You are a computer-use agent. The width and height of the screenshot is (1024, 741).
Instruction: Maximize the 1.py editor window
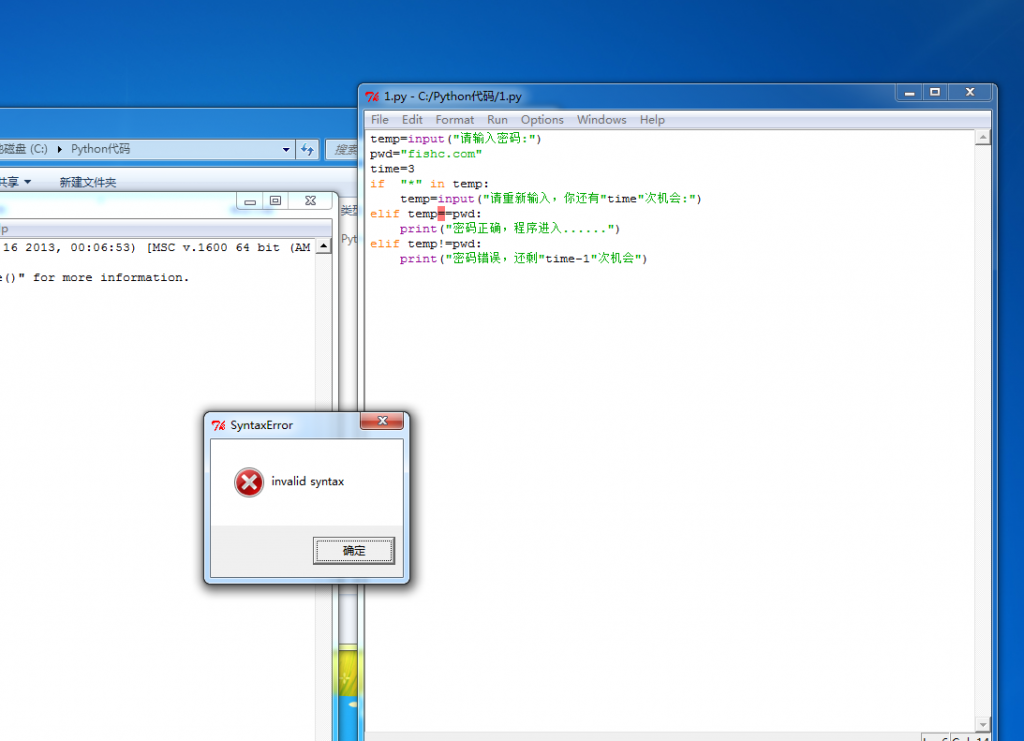tap(935, 92)
